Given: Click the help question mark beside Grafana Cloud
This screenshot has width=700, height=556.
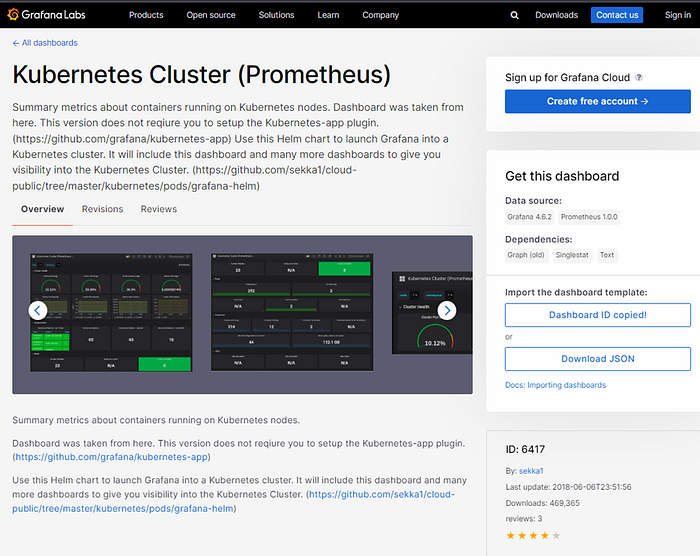Looking at the screenshot, I should pos(639,77).
